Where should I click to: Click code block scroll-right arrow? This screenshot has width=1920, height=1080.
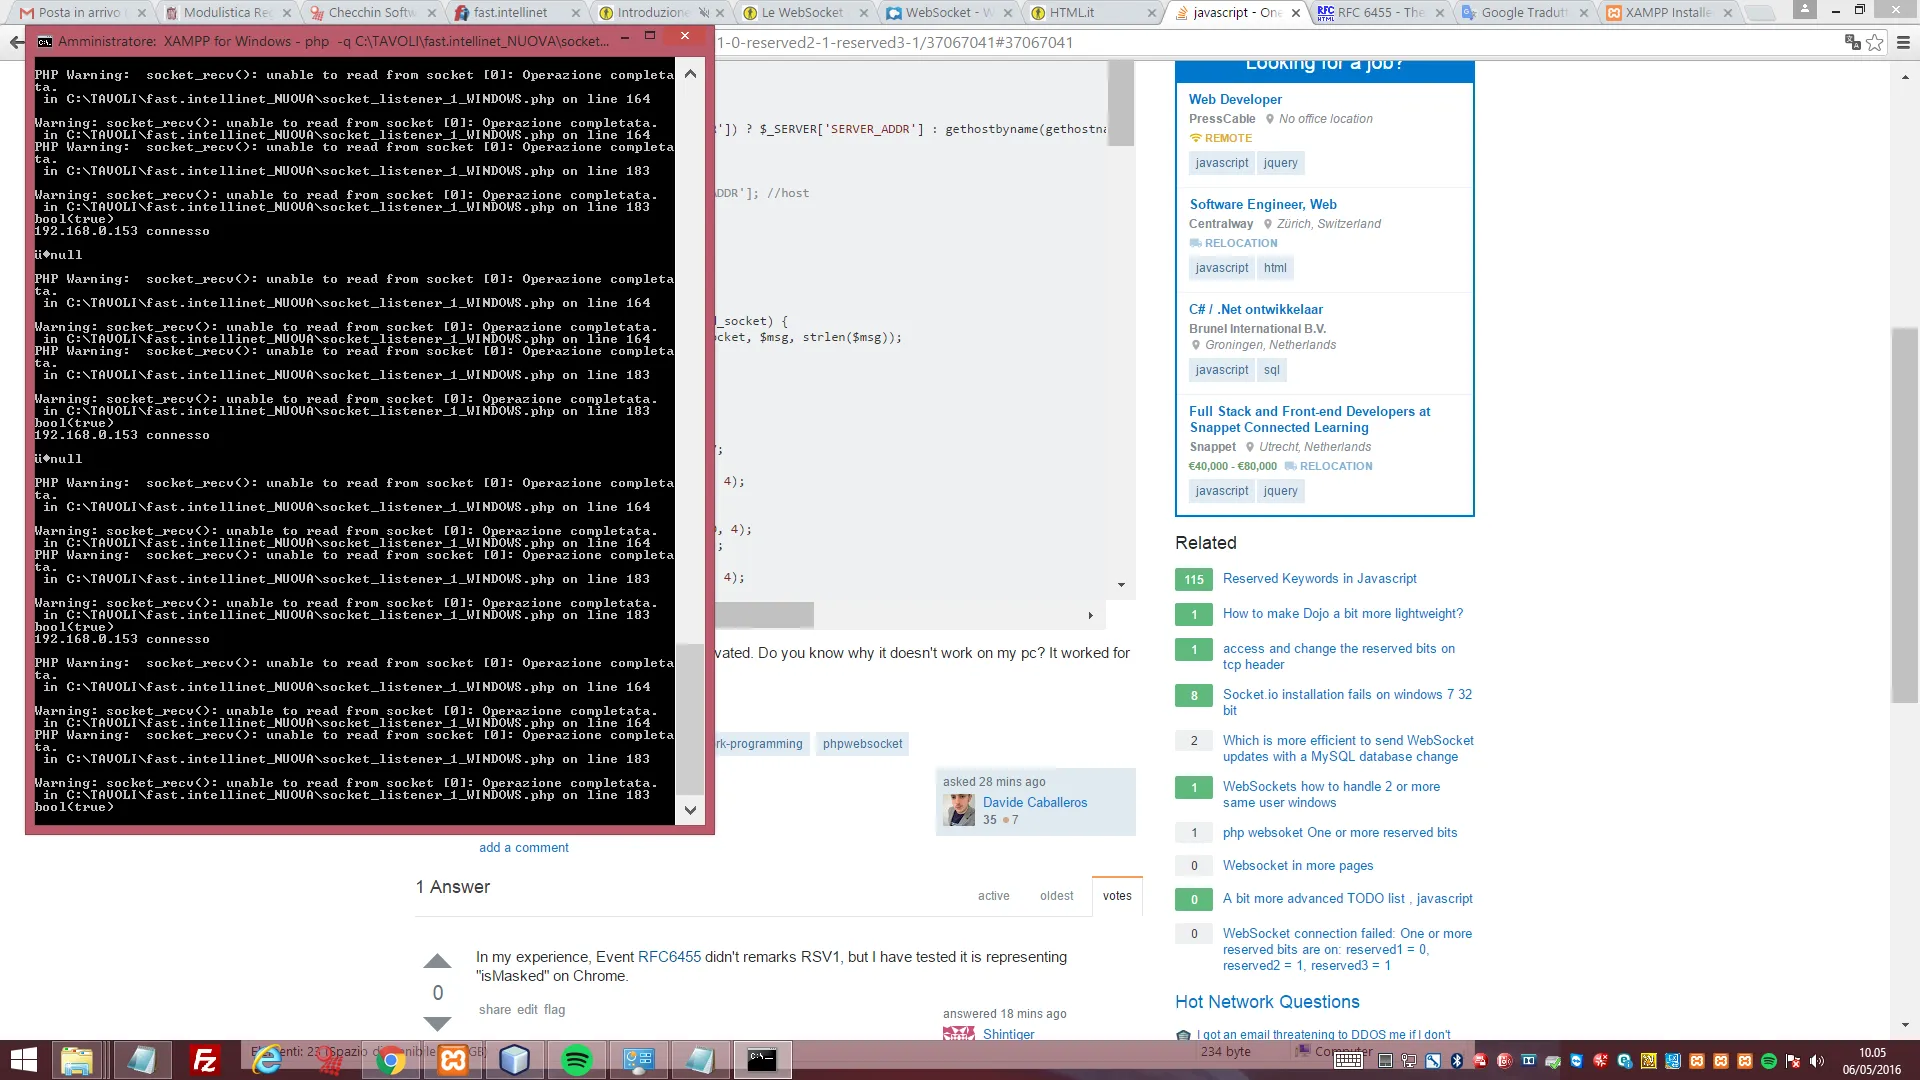(x=1090, y=615)
